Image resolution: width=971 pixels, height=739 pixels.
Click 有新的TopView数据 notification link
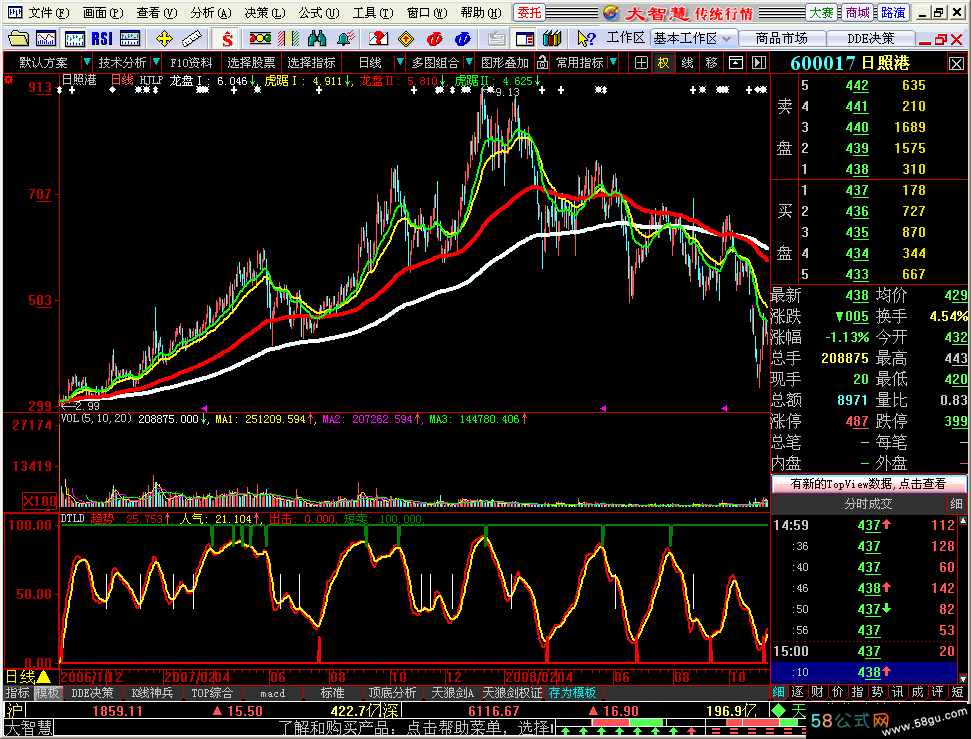click(x=868, y=483)
